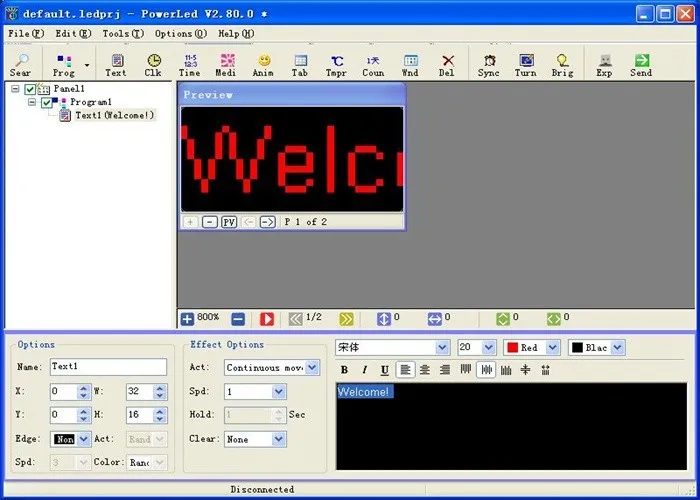This screenshot has width=700, height=500.
Task: Open the Tools menu
Action: coord(123,33)
